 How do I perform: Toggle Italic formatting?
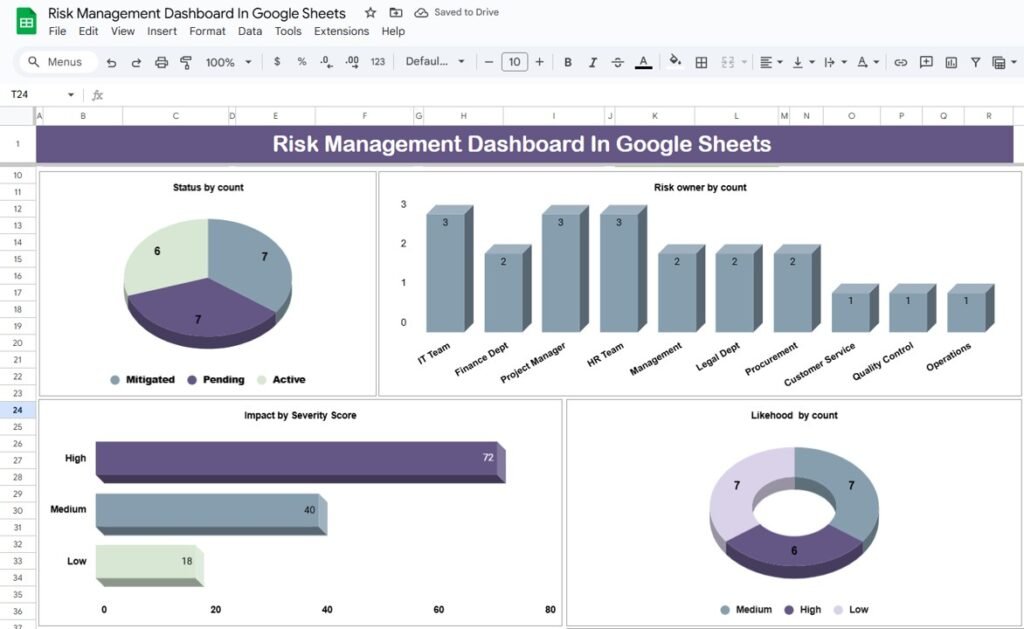pos(592,62)
